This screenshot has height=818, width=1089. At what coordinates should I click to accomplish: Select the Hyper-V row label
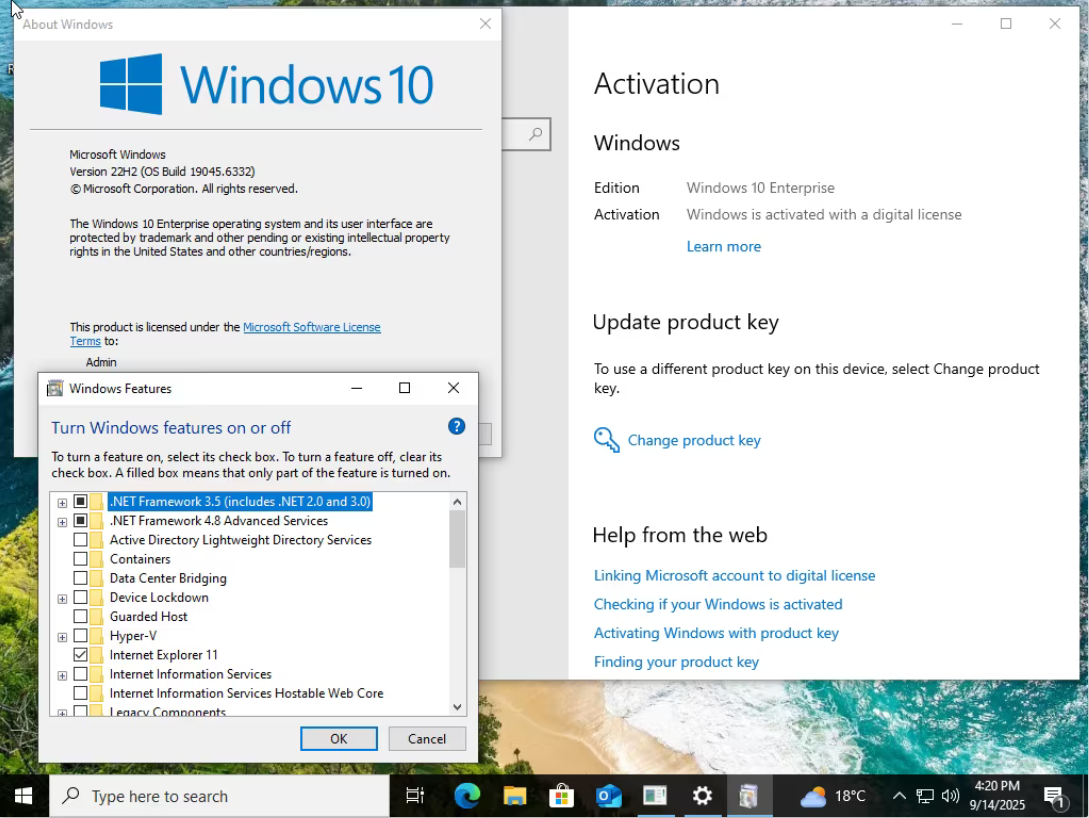point(133,636)
